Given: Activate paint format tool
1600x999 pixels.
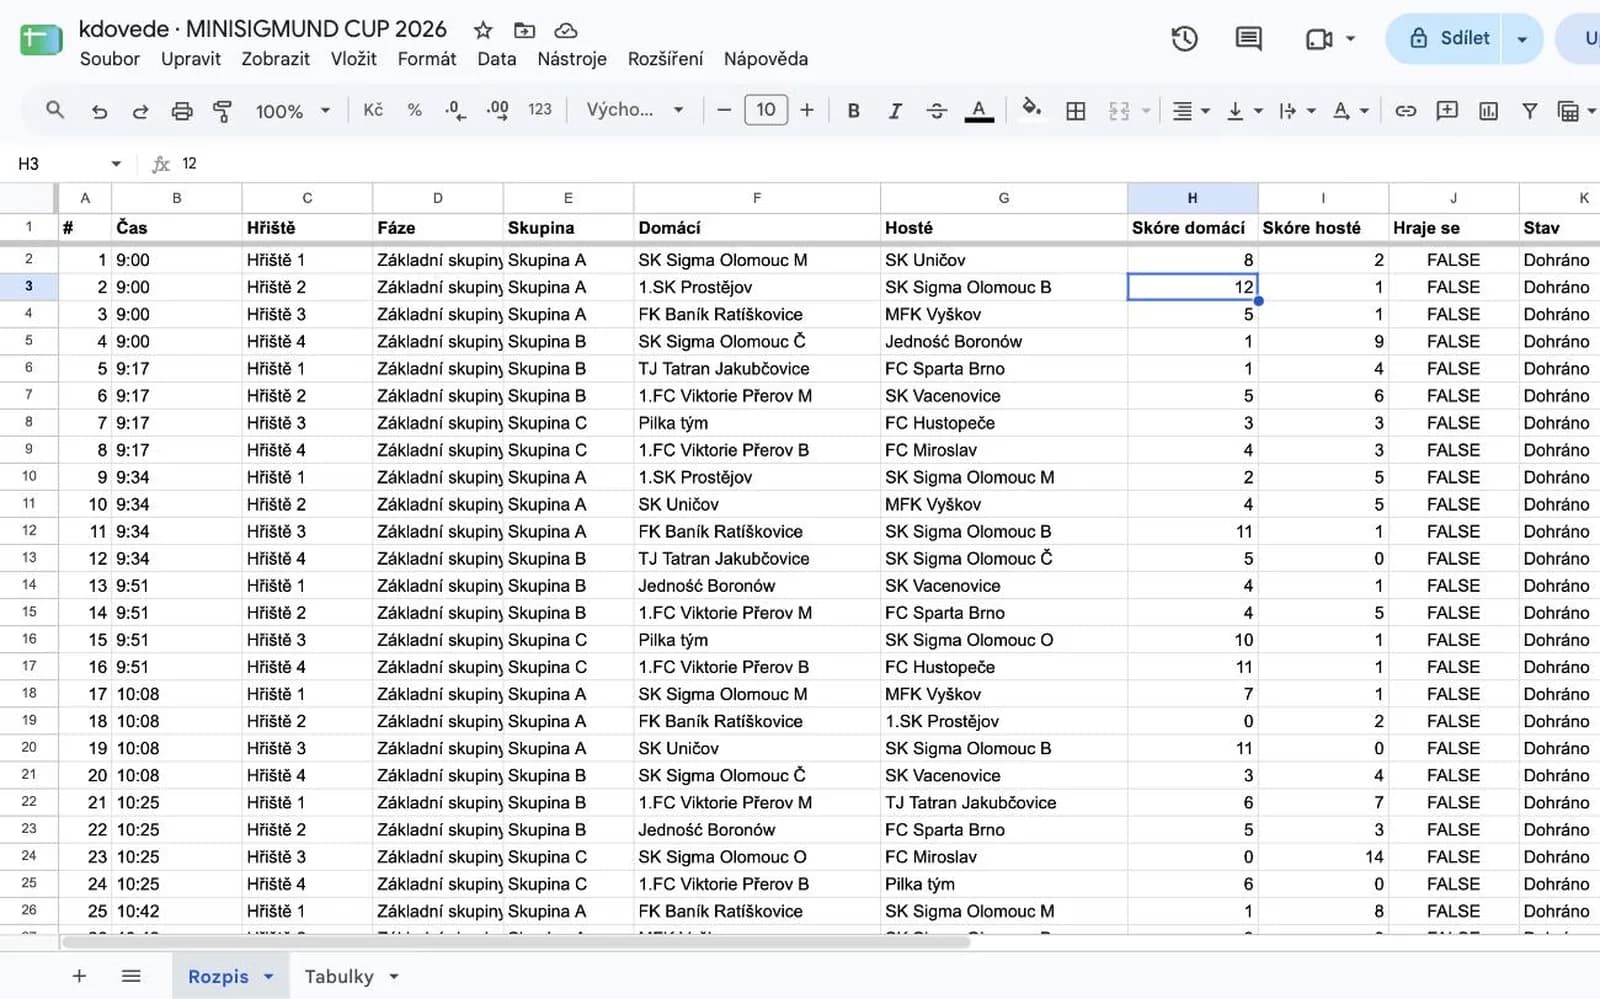Looking at the screenshot, I should [222, 110].
